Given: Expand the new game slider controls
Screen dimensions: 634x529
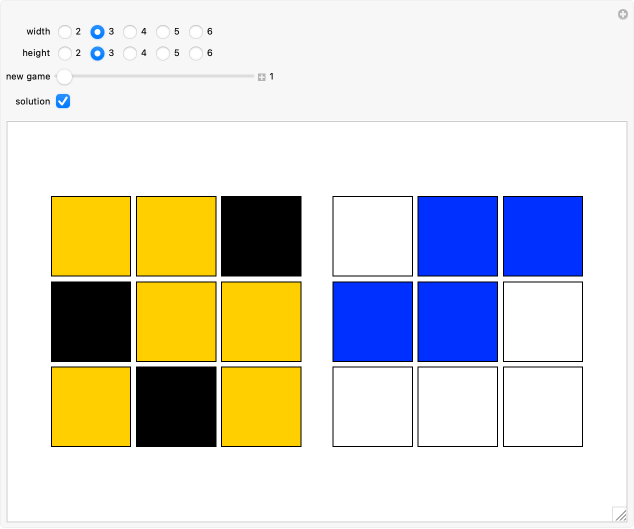Looking at the screenshot, I should [x=262, y=77].
